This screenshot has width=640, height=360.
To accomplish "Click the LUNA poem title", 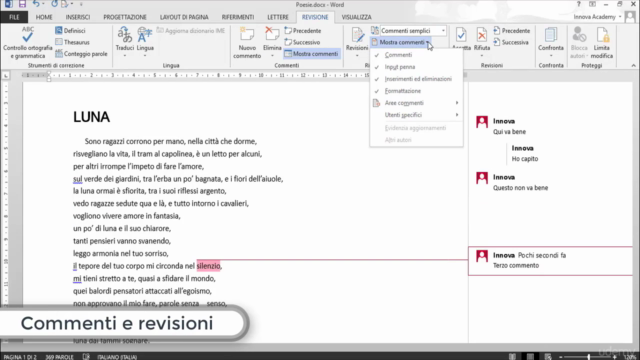I will coord(91,117).
